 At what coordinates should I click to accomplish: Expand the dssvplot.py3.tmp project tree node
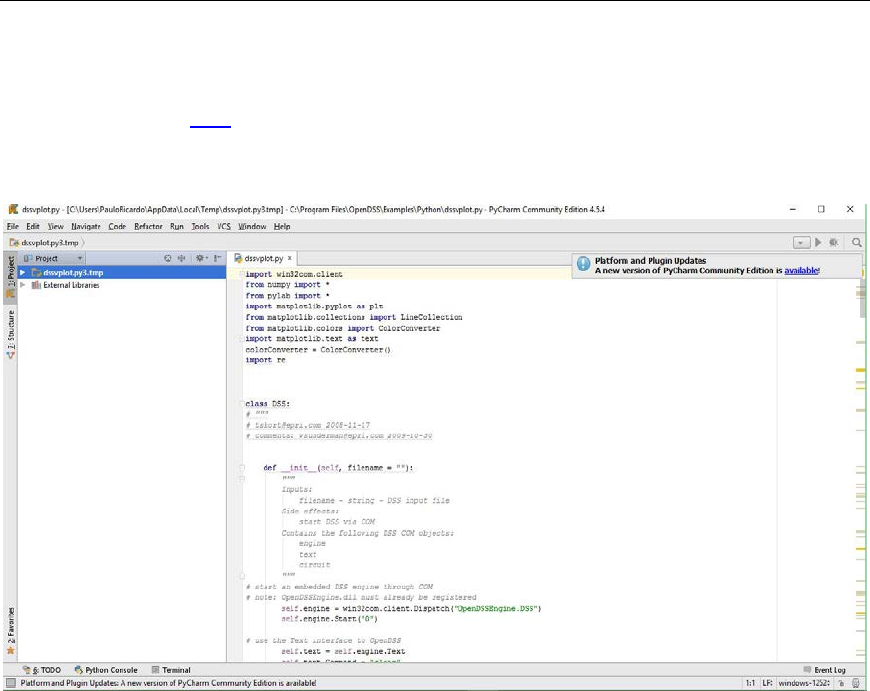[x=23, y=272]
